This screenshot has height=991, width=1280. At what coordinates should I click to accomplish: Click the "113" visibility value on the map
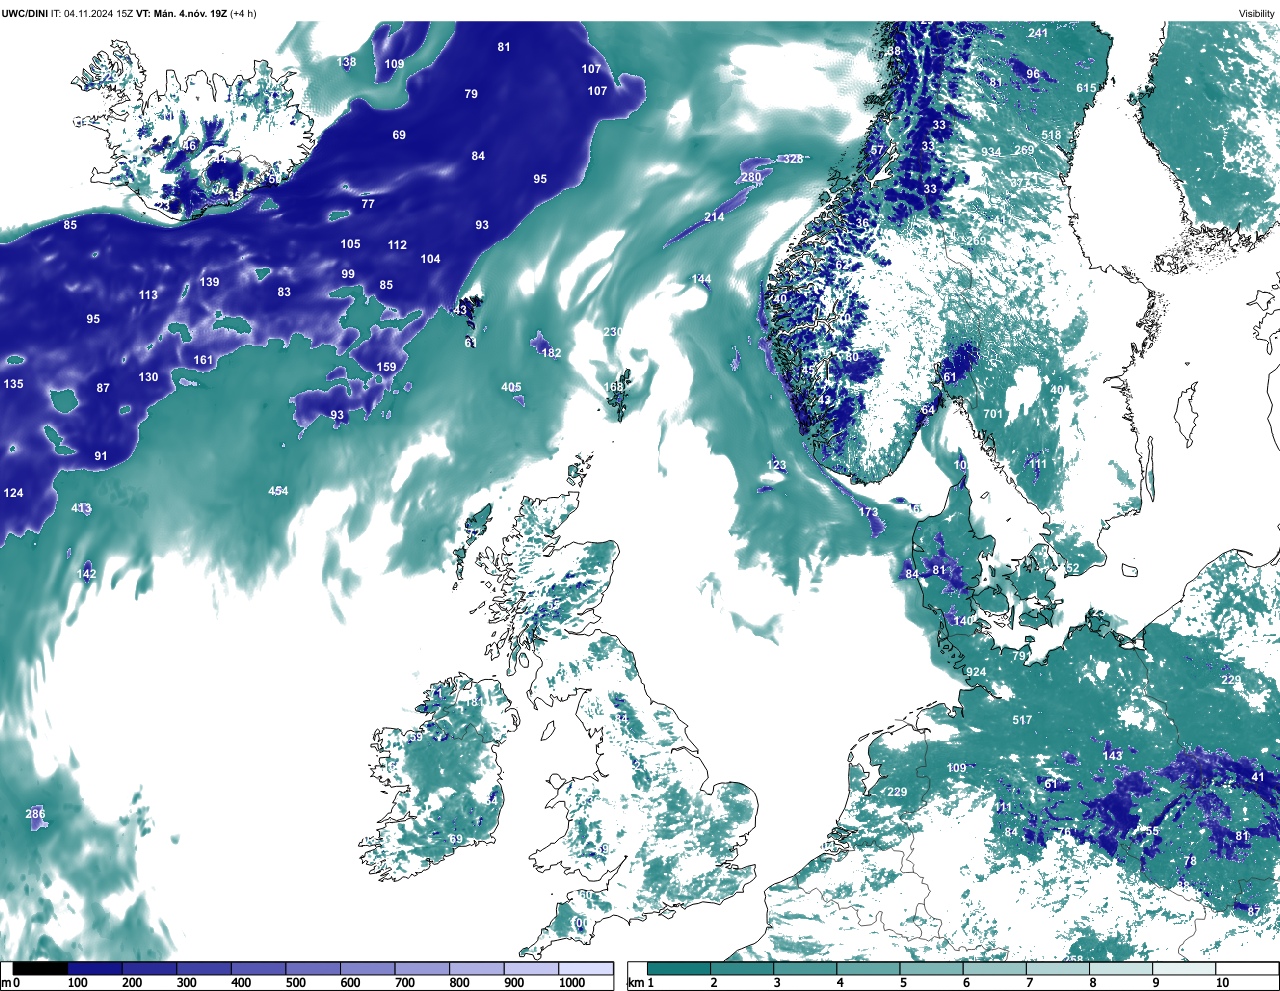[148, 295]
